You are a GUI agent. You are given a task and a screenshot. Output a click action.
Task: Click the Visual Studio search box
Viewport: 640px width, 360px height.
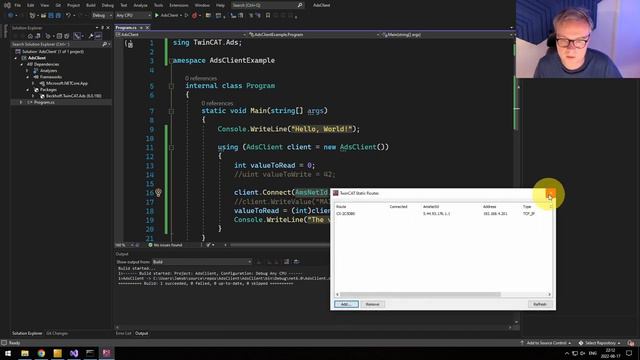(x=267, y=5)
